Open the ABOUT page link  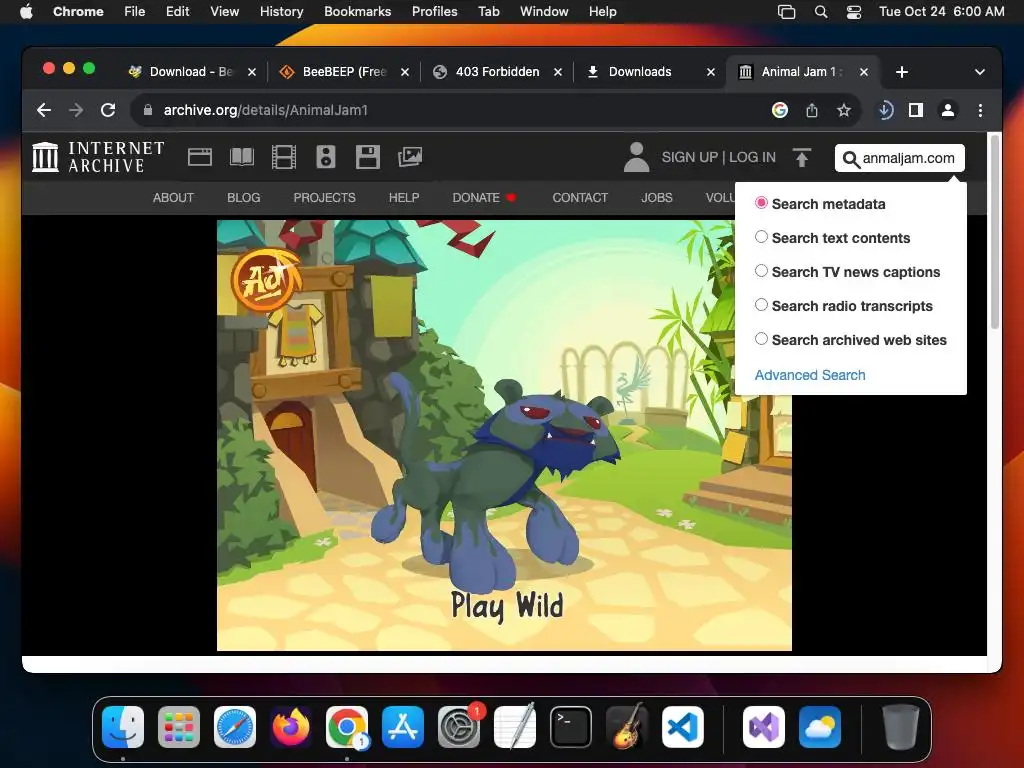coord(173,198)
